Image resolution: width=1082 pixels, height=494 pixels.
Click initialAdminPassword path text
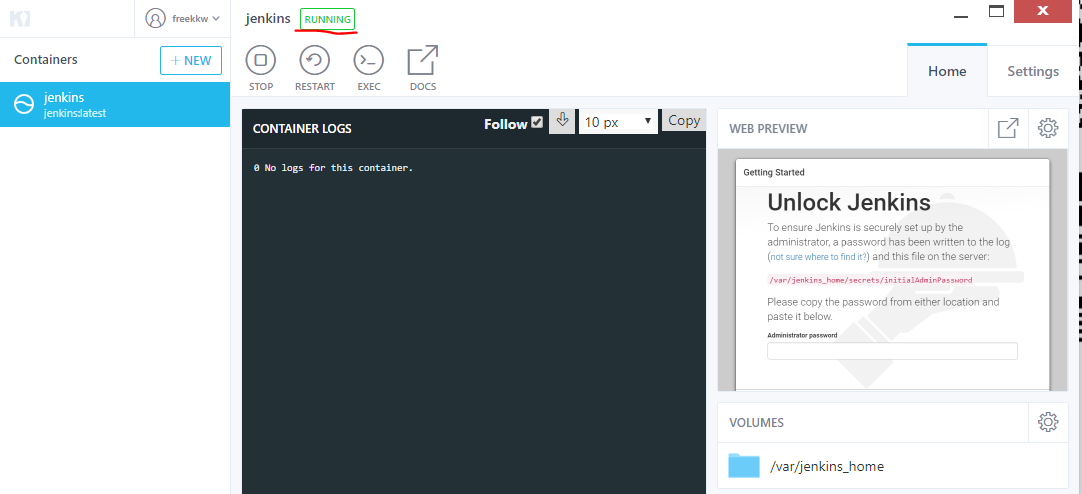coord(870,280)
